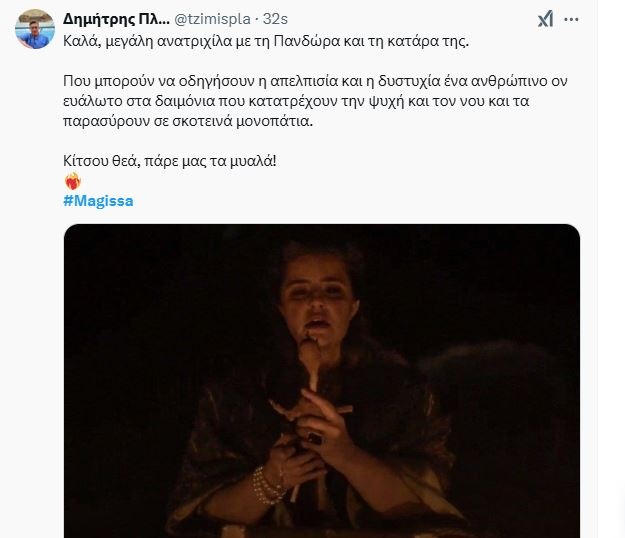Click the first line starting with Καλά
This screenshot has height=538, width=625.
(266, 41)
